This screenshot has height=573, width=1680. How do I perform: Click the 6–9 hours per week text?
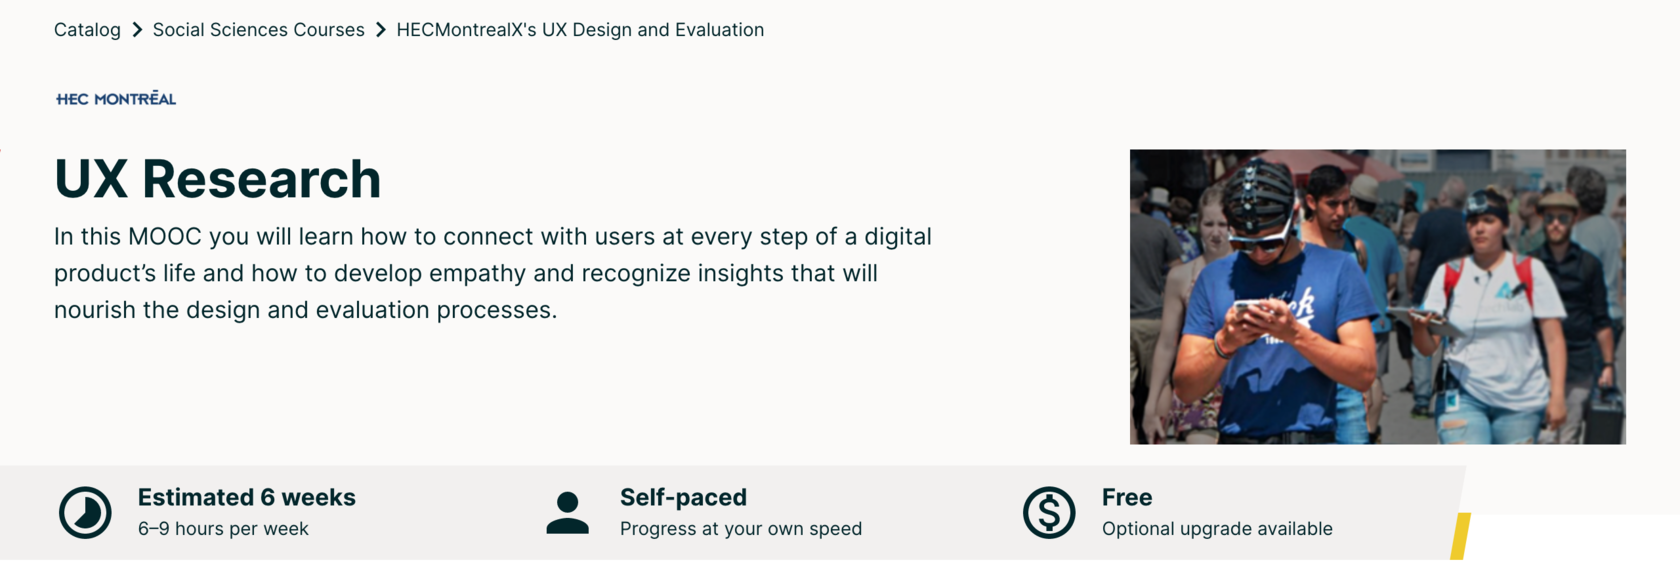tap(223, 529)
